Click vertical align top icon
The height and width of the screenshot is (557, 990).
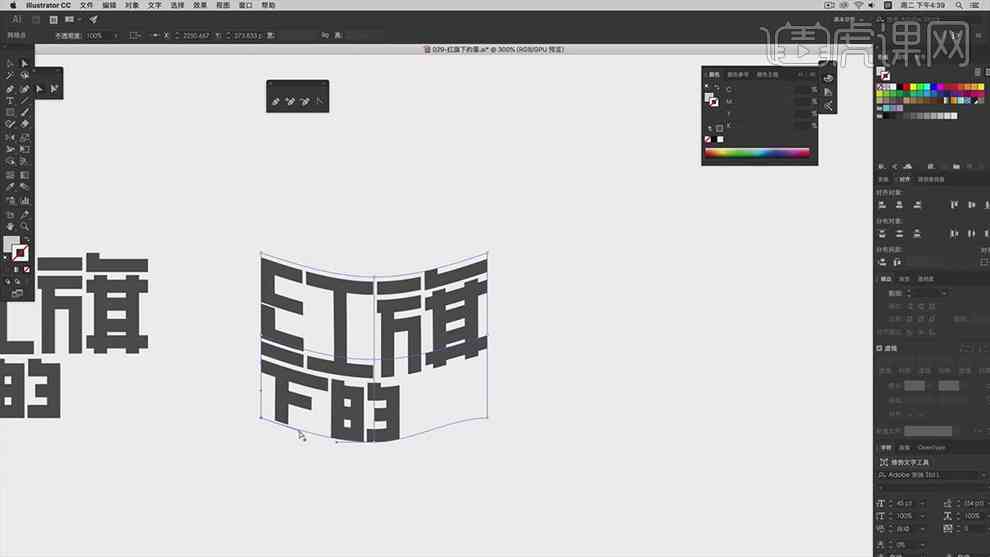point(954,205)
